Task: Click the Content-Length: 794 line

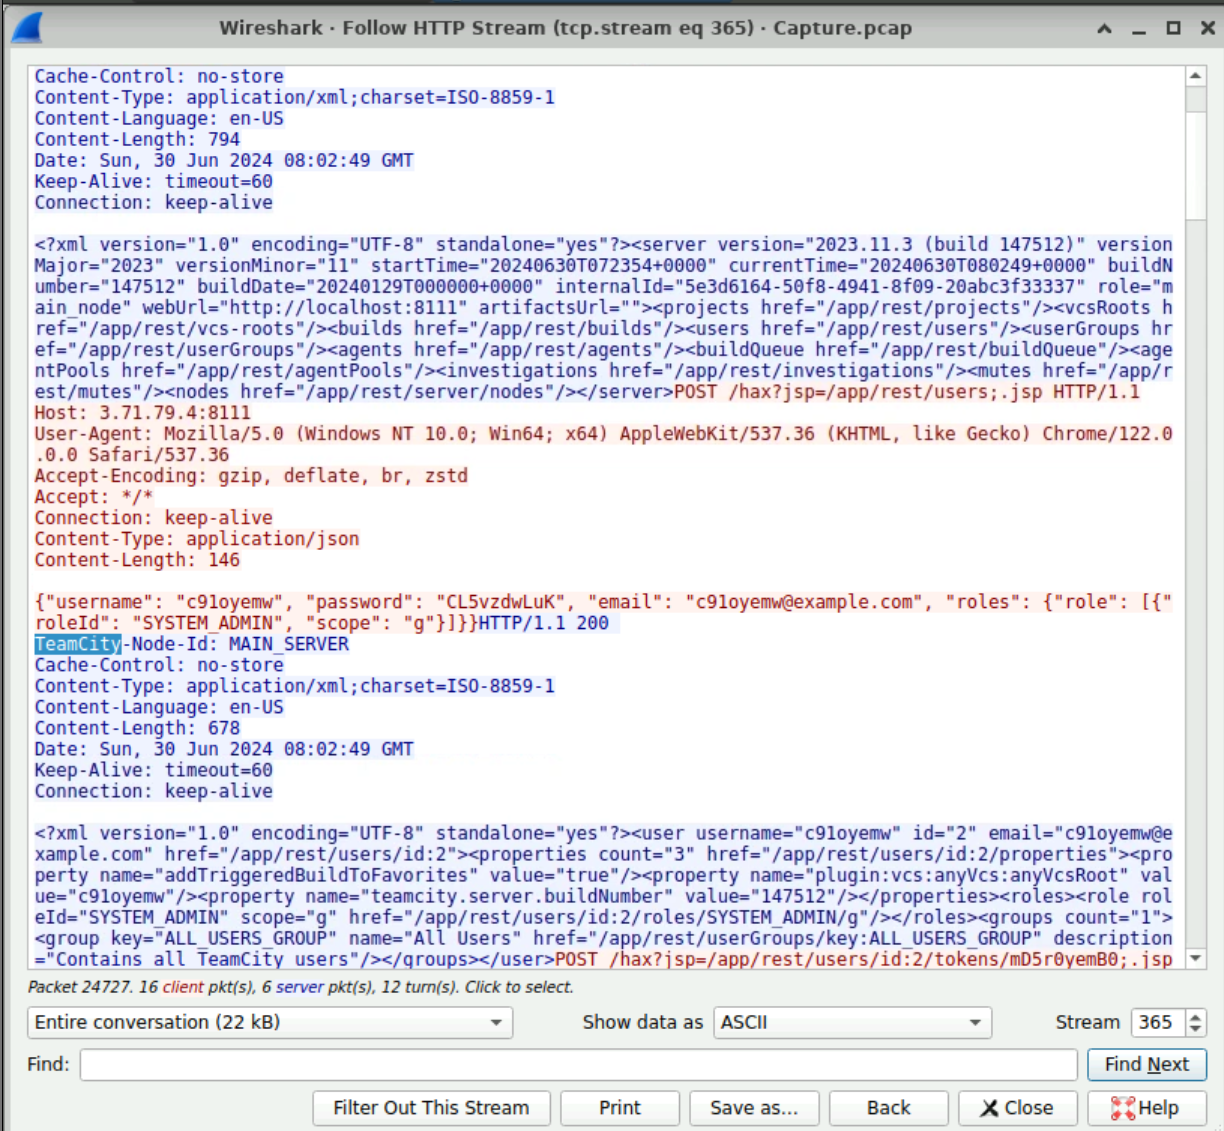Action: (x=137, y=140)
